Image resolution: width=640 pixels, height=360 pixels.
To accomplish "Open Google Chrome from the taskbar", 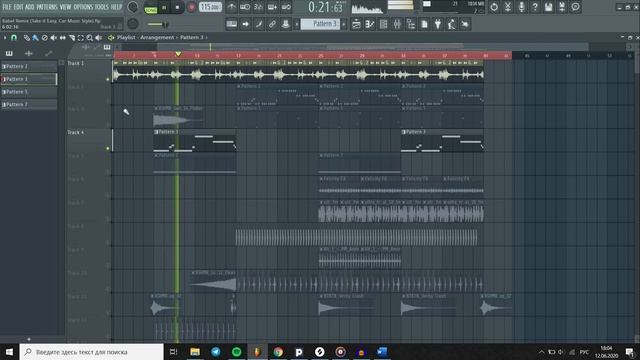I will tap(278, 352).
